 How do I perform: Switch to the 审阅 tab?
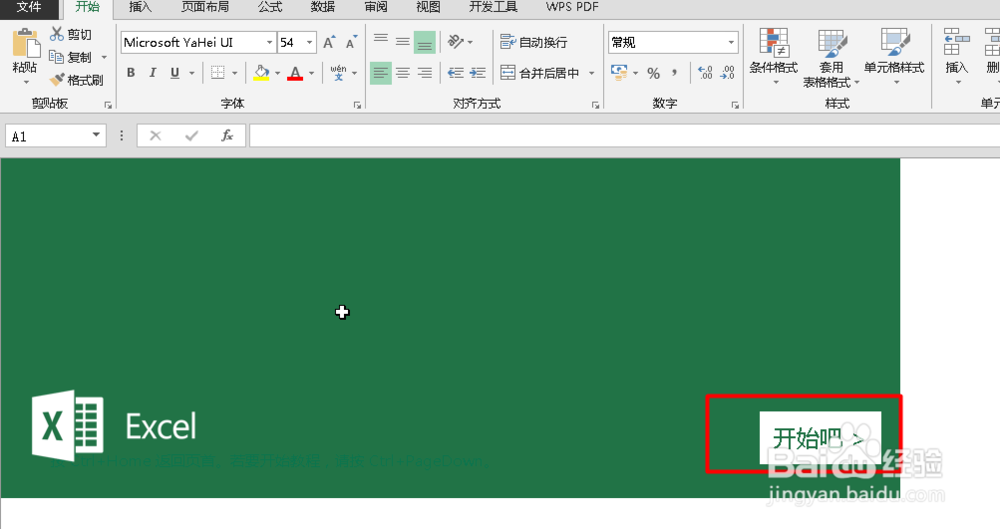(x=376, y=7)
